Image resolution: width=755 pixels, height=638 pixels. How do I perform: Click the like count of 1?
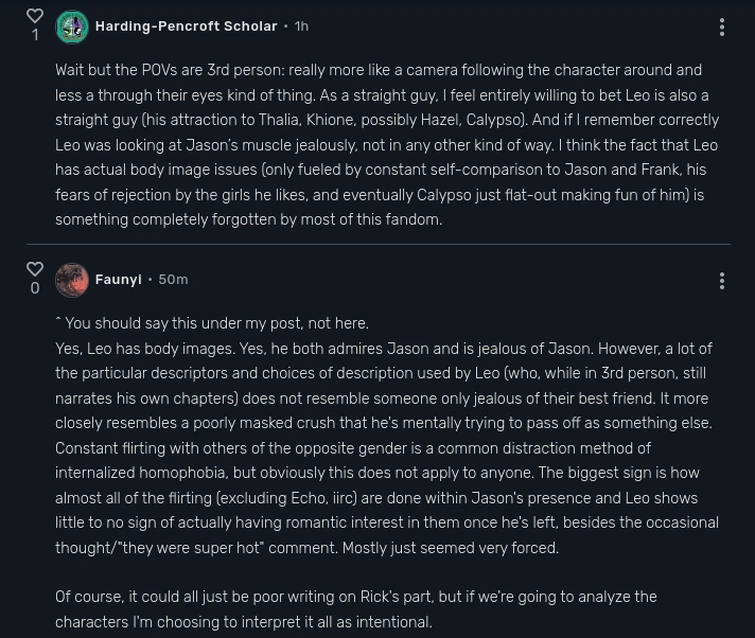point(35,36)
